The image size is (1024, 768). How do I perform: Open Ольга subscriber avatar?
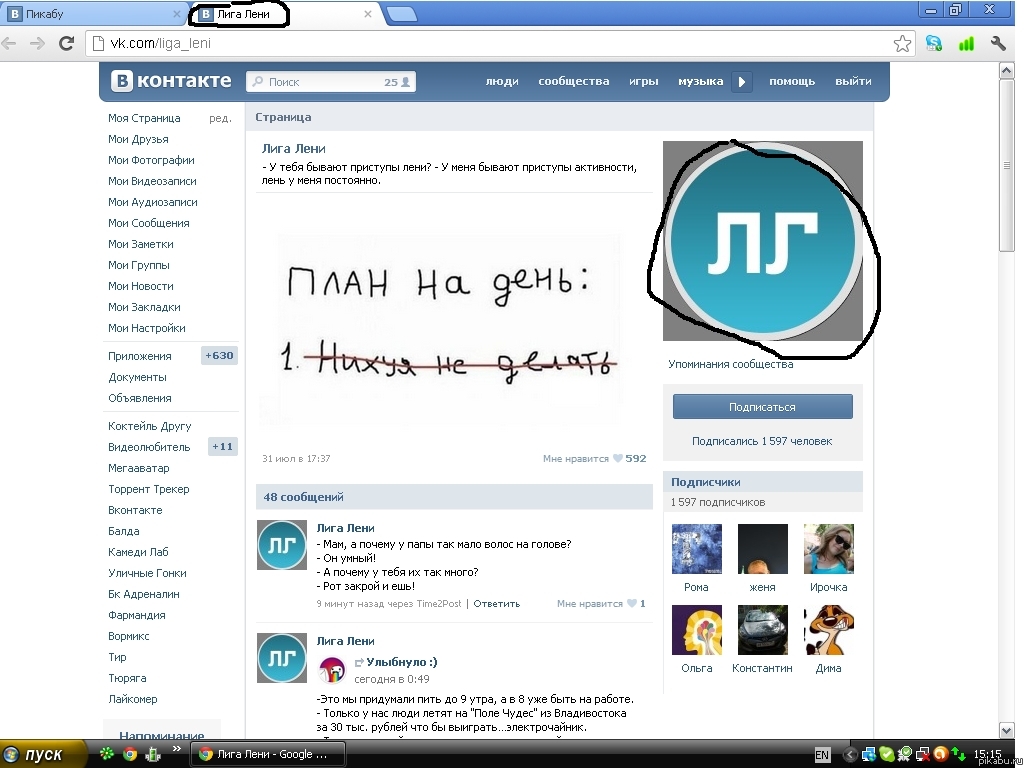point(697,630)
